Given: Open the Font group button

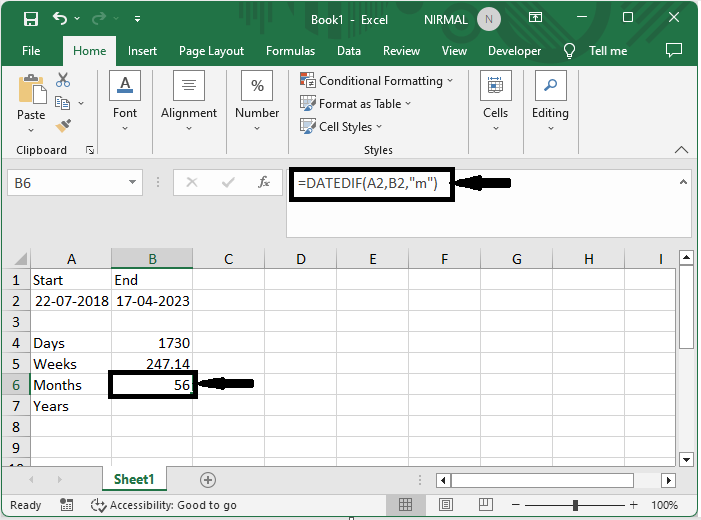Looking at the screenshot, I should (125, 101).
